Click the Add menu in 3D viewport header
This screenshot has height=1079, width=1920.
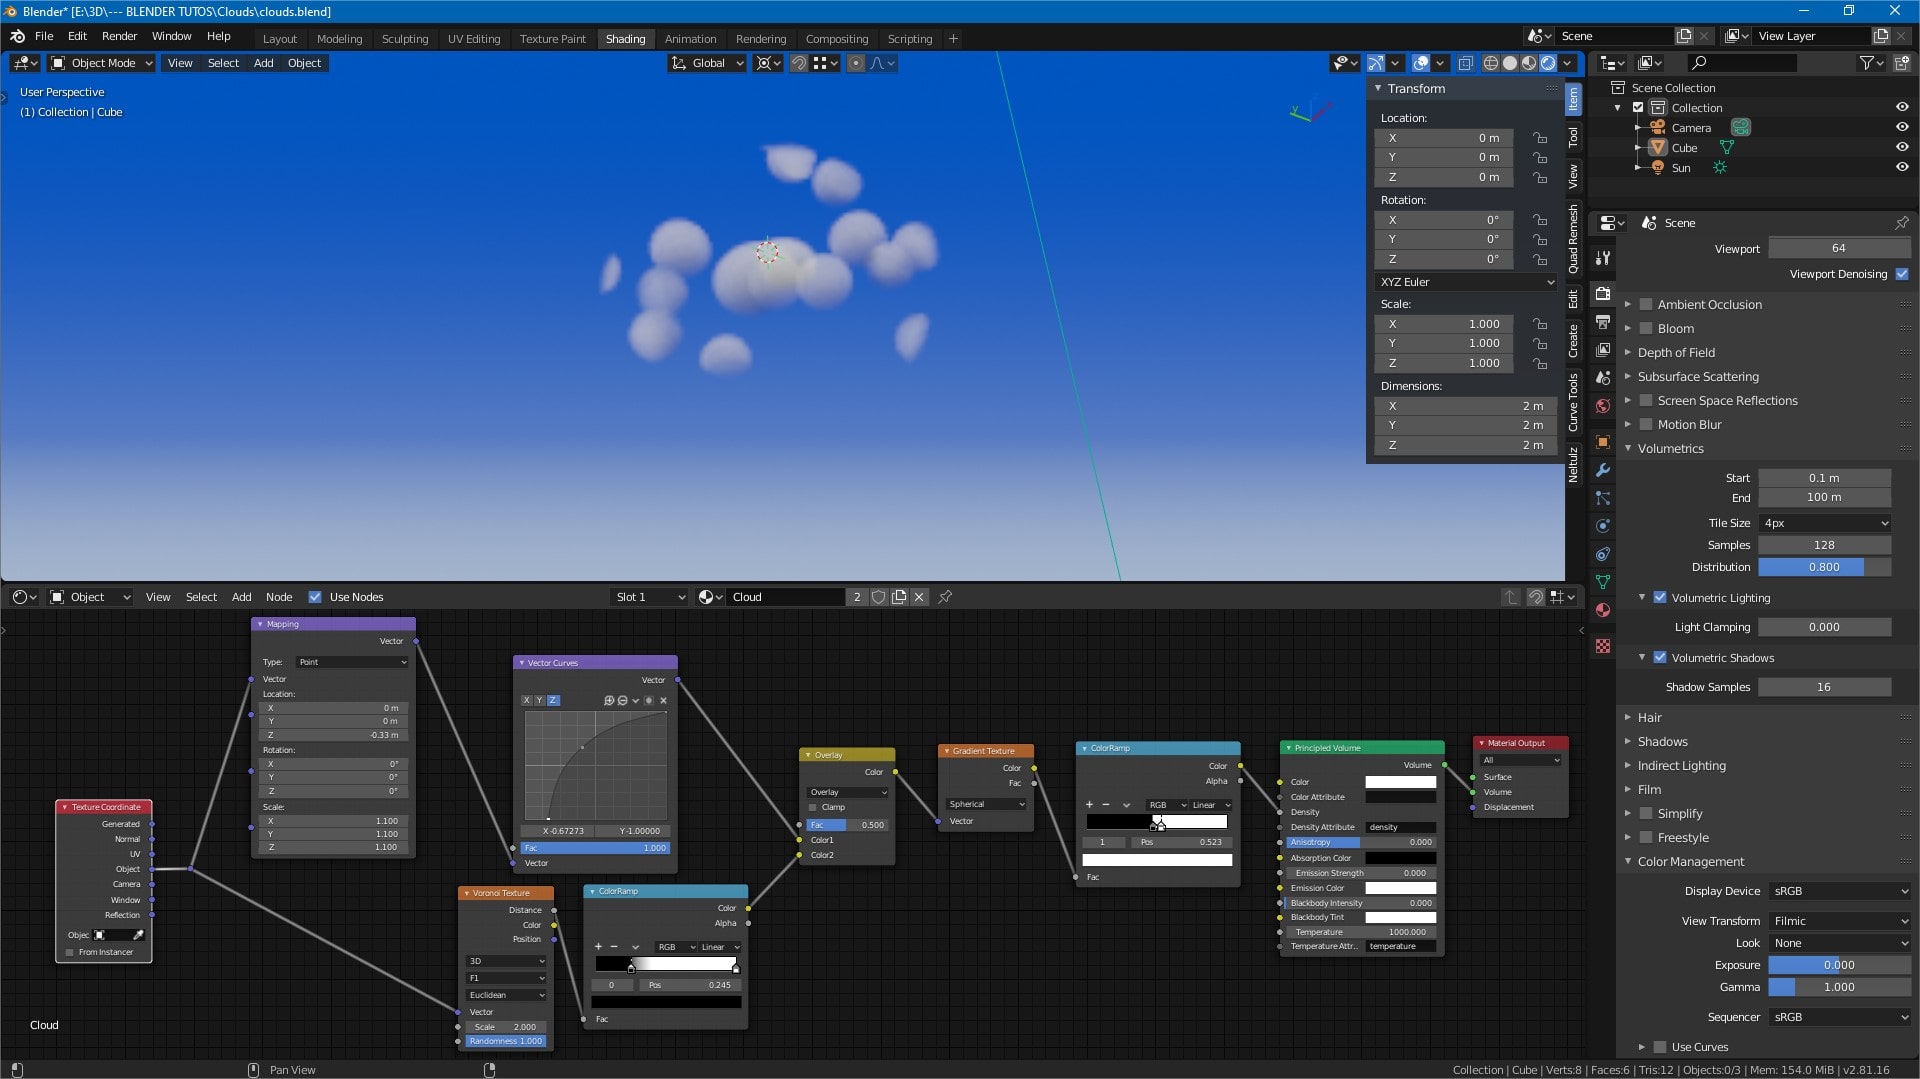tap(263, 63)
